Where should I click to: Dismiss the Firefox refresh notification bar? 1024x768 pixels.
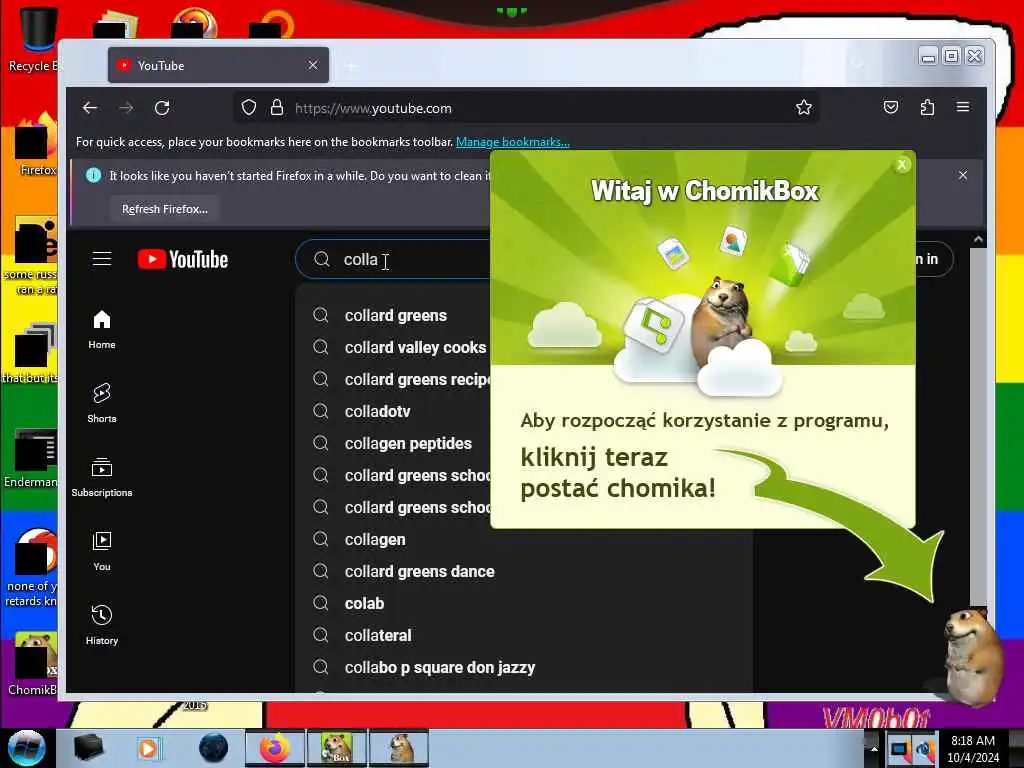(x=963, y=175)
